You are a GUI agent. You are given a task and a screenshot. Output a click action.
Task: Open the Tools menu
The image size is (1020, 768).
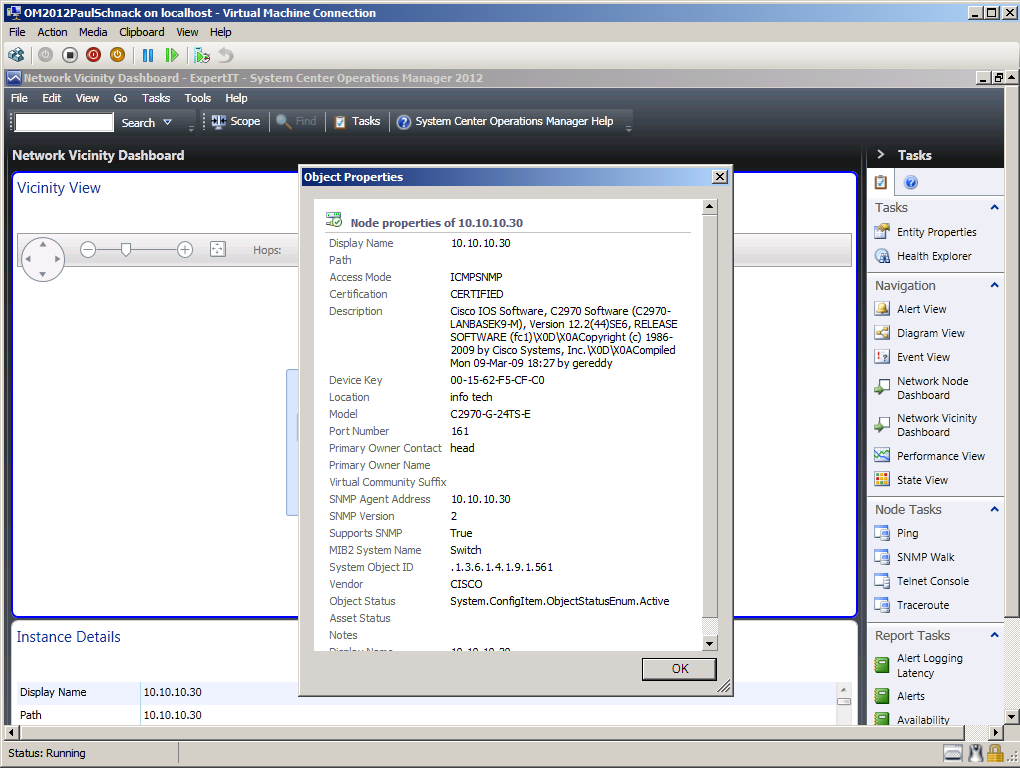(197, 98)
